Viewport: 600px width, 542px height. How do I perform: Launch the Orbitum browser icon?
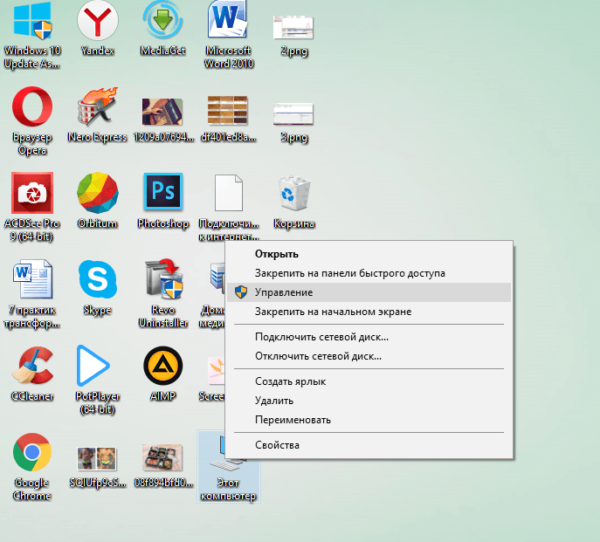tap(98, 193)
